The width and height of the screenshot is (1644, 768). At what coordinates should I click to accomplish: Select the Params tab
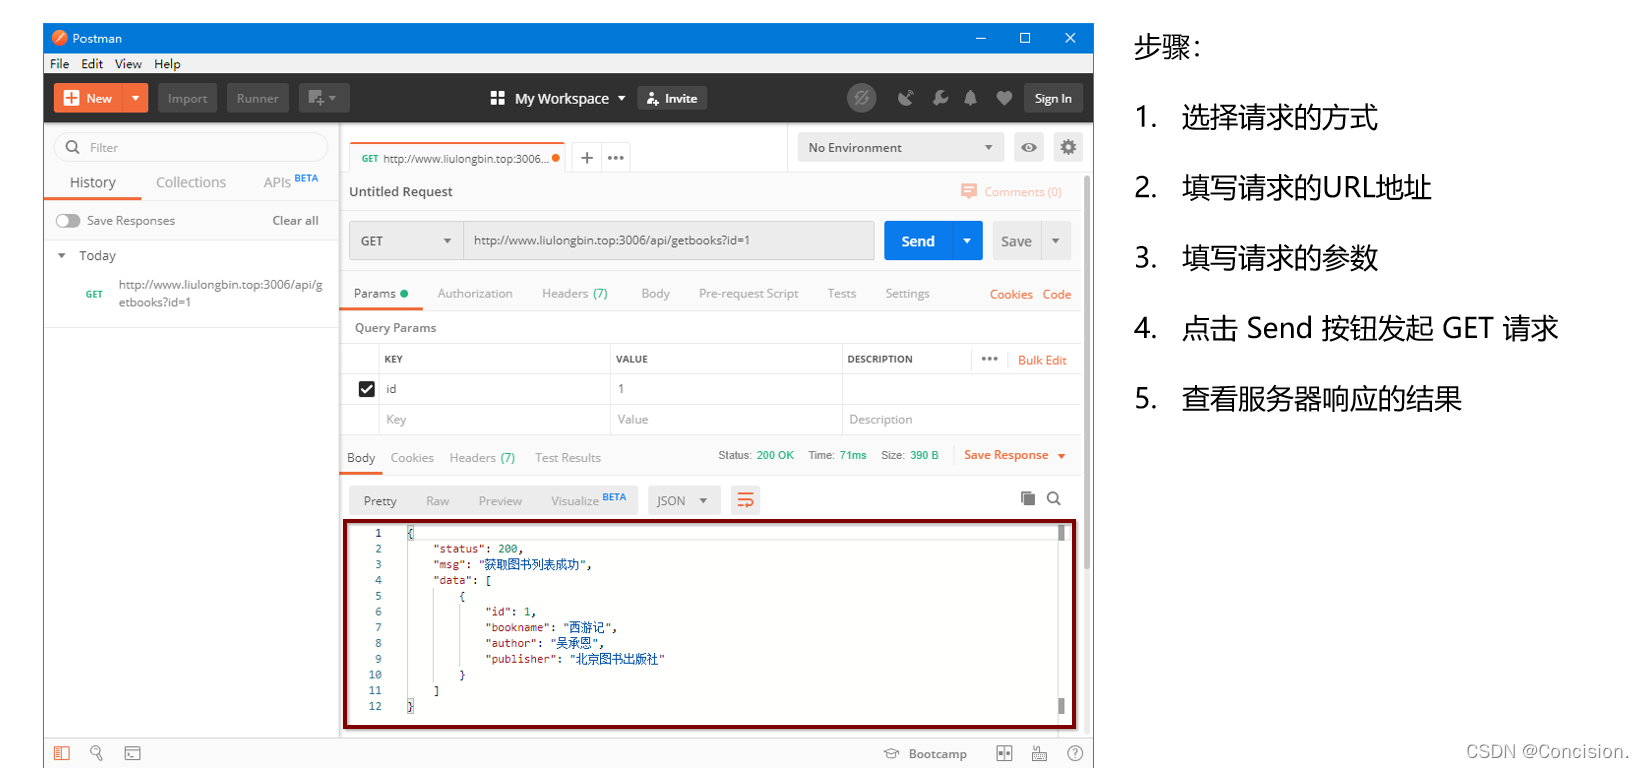[x=381, y=293]
